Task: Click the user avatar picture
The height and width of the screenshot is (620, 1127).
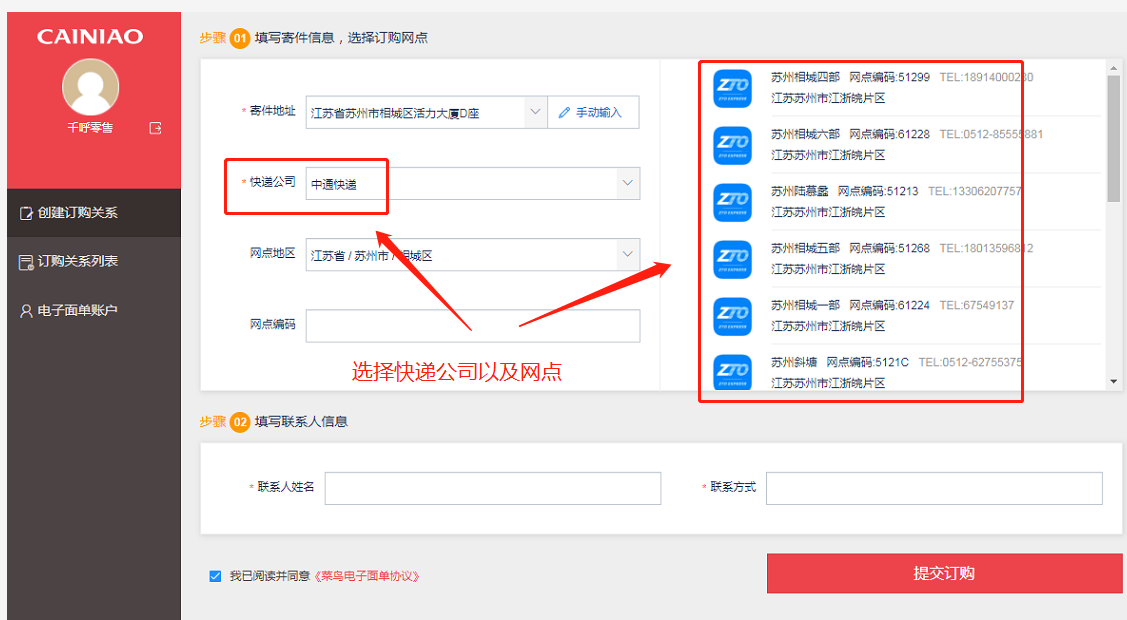Action: (x=91, y=87)
